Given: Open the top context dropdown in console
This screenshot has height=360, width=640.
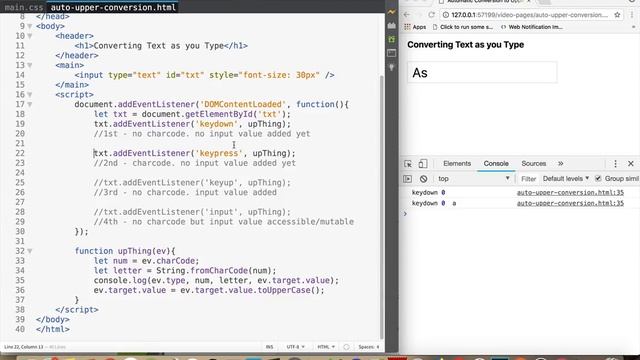Looking at the screenshot, I should coord(473,179).
